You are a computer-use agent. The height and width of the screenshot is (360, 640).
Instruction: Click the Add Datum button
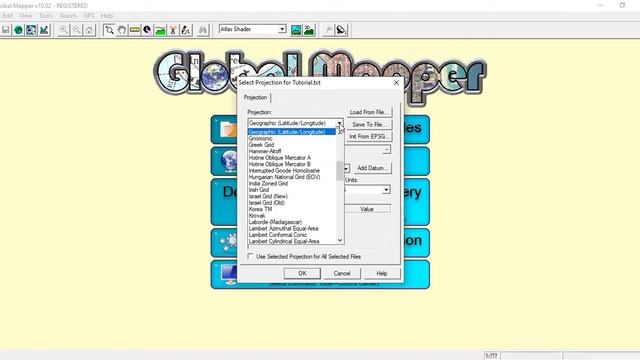(x=371, y=168)
